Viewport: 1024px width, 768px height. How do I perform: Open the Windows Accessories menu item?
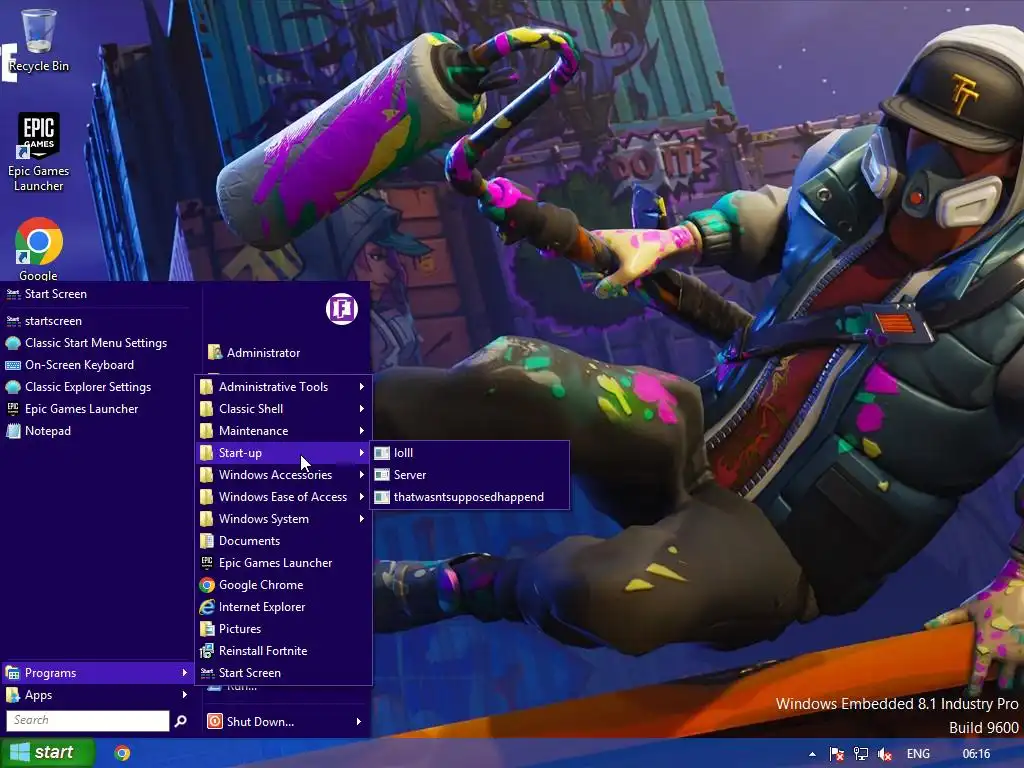tap(284, 475)
